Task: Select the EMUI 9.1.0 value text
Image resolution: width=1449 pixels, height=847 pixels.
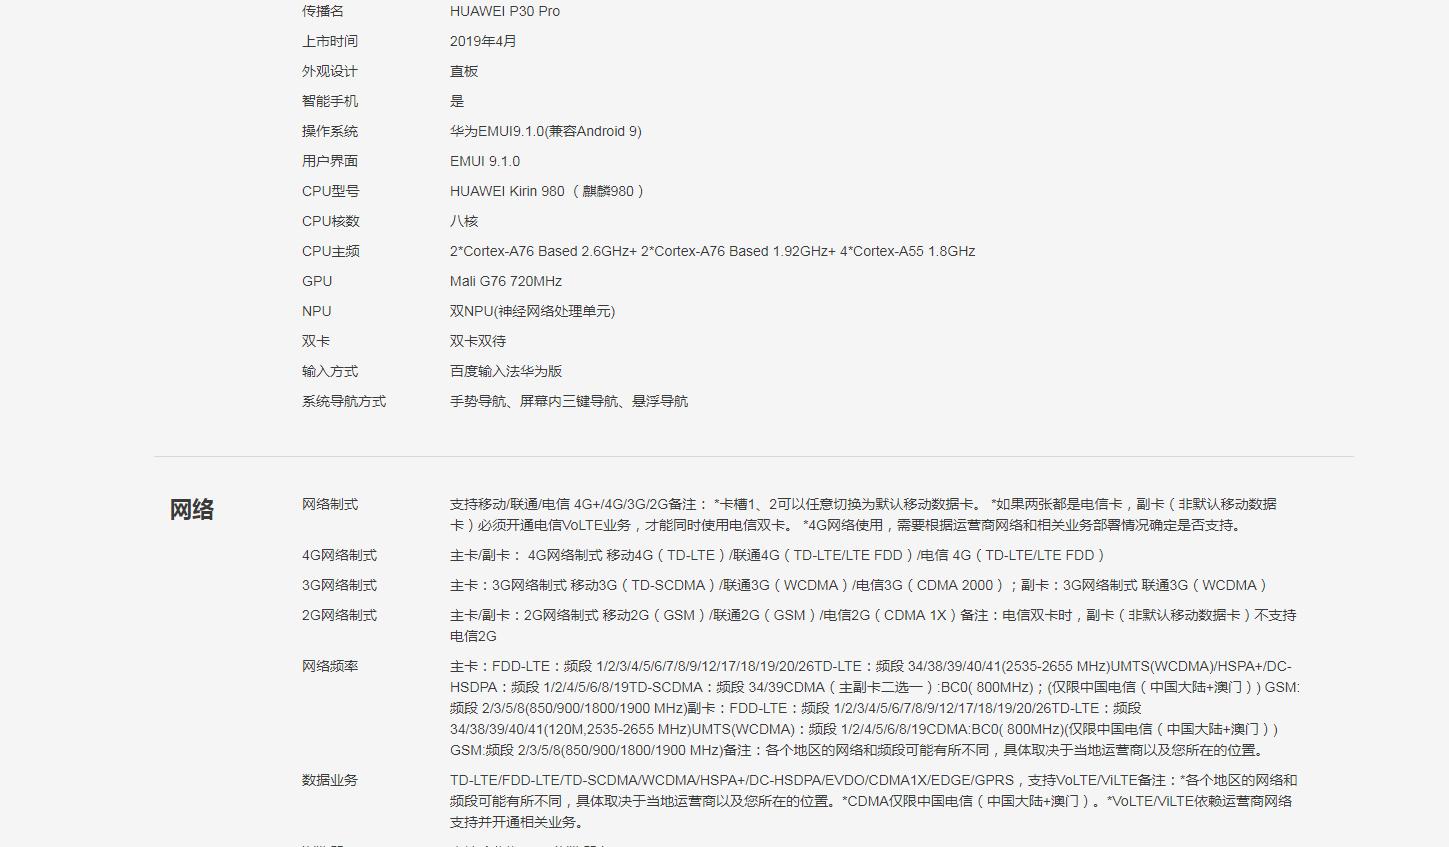Action: pos(486,161)
